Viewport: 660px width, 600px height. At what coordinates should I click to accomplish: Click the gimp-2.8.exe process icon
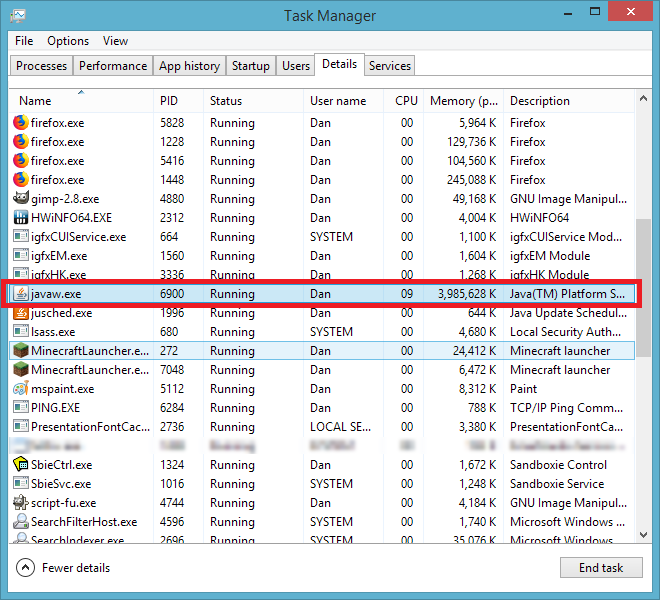(x=21, y=199)
